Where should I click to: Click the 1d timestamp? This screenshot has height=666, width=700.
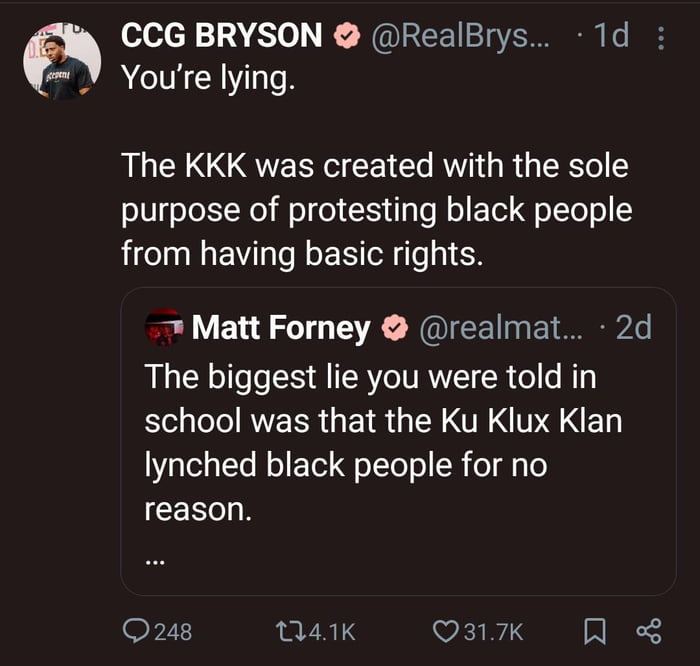click(611, 37)
